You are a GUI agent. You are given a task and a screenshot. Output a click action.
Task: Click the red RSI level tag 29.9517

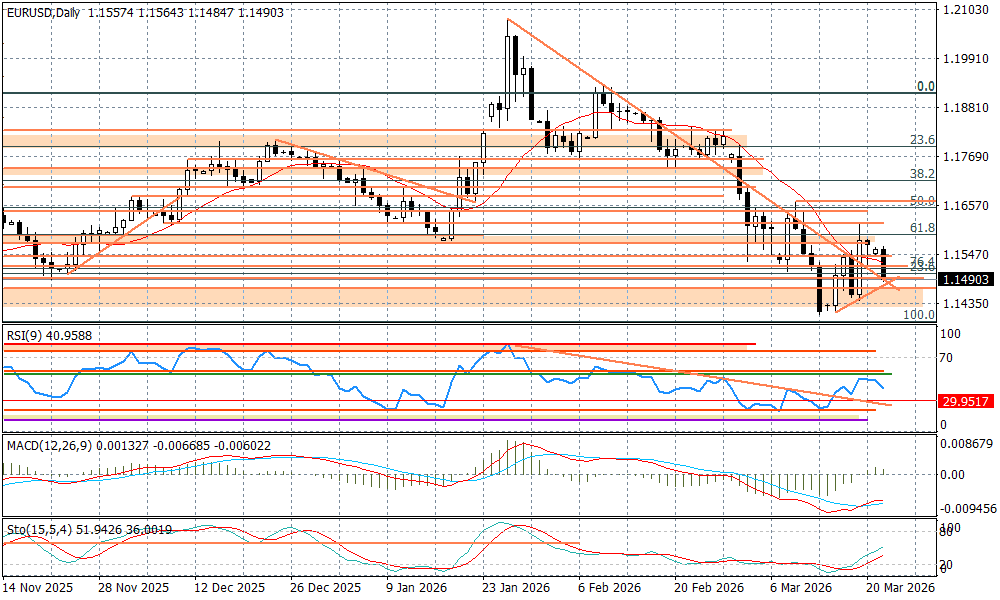pos(965,401)
